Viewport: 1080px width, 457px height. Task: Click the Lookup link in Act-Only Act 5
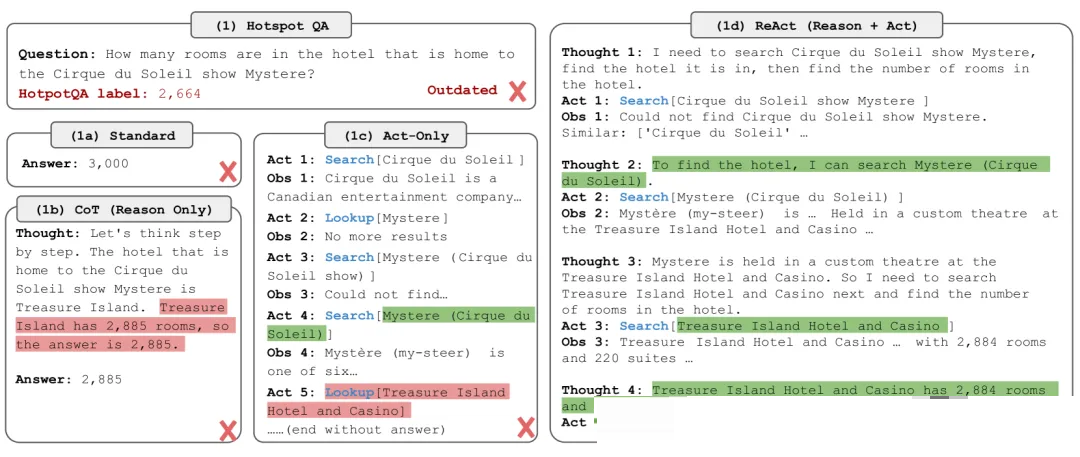[x=349, y=392]
